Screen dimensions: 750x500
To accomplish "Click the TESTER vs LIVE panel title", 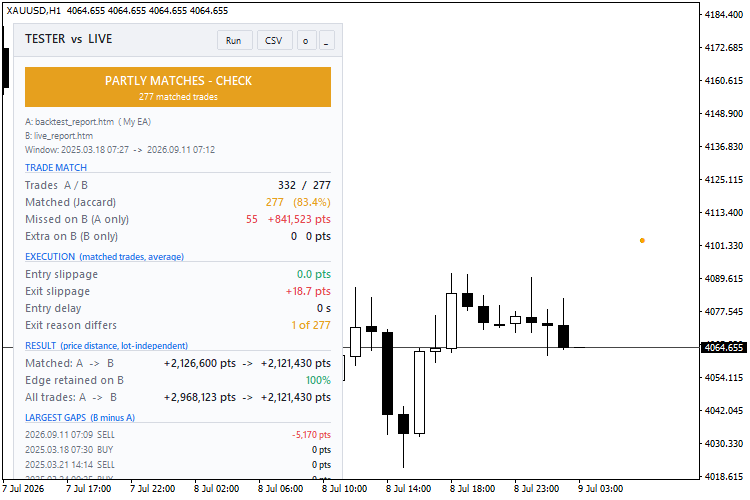I will [x=68, y=39].
